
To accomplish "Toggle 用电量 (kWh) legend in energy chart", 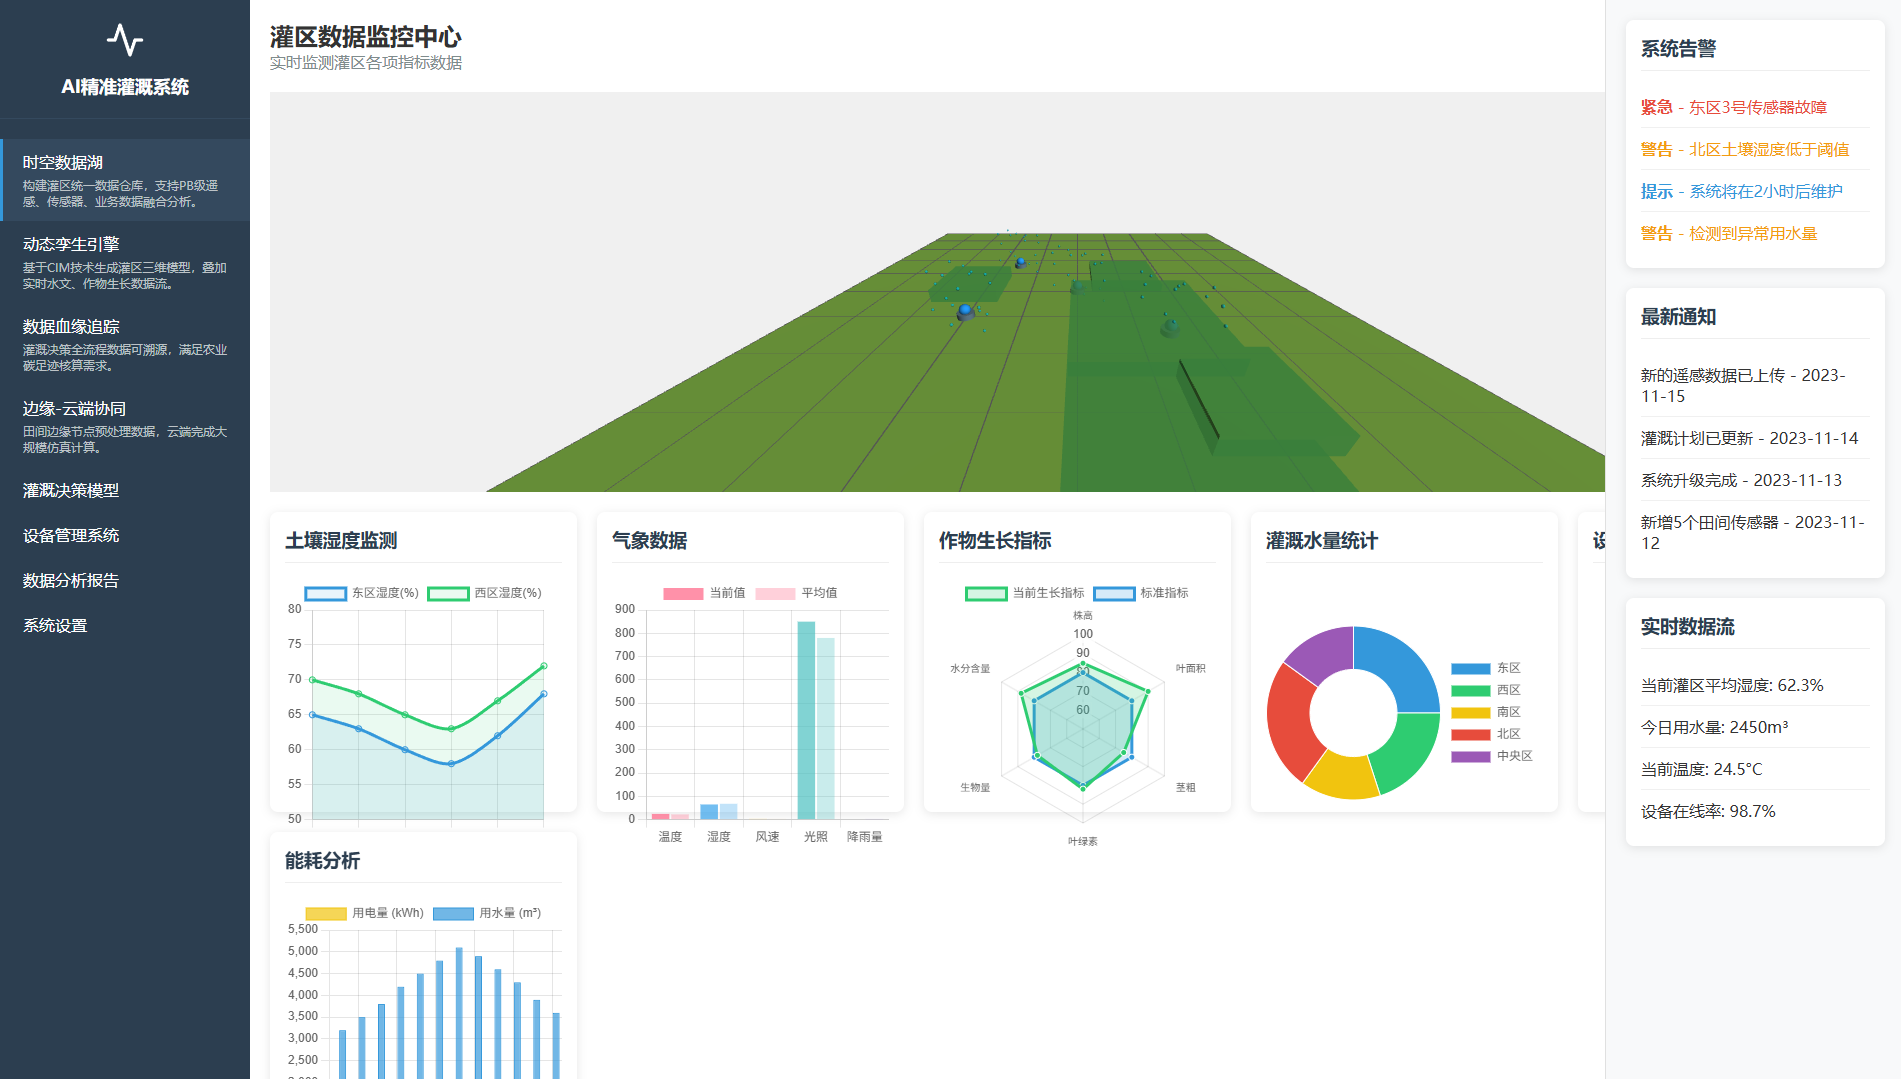I will pos(365,913).
